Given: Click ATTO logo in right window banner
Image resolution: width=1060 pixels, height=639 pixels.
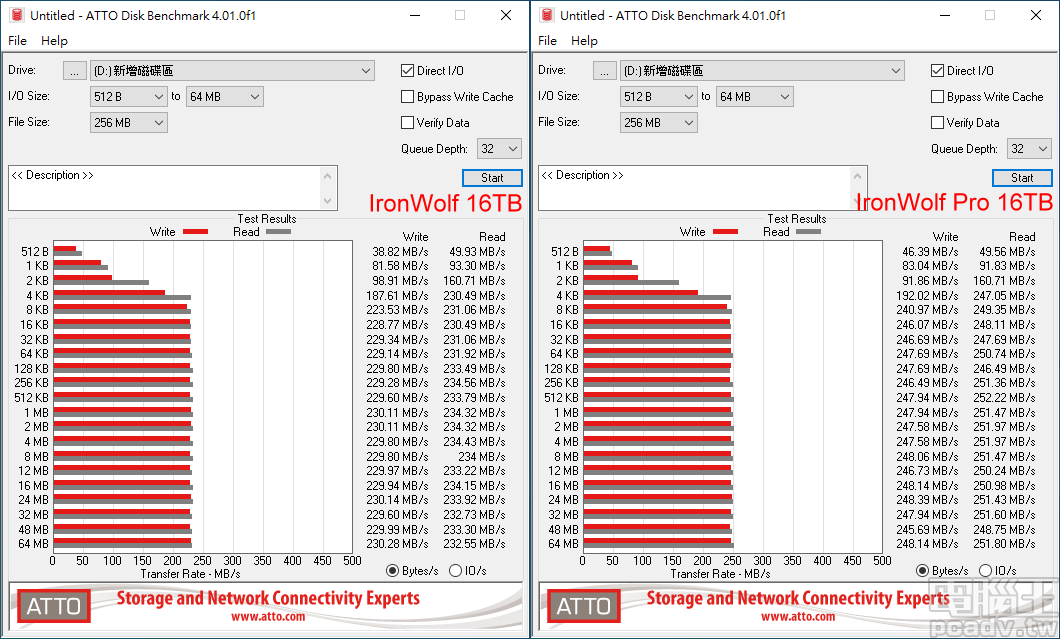Looking at the screenshot, I should point(584,606).
